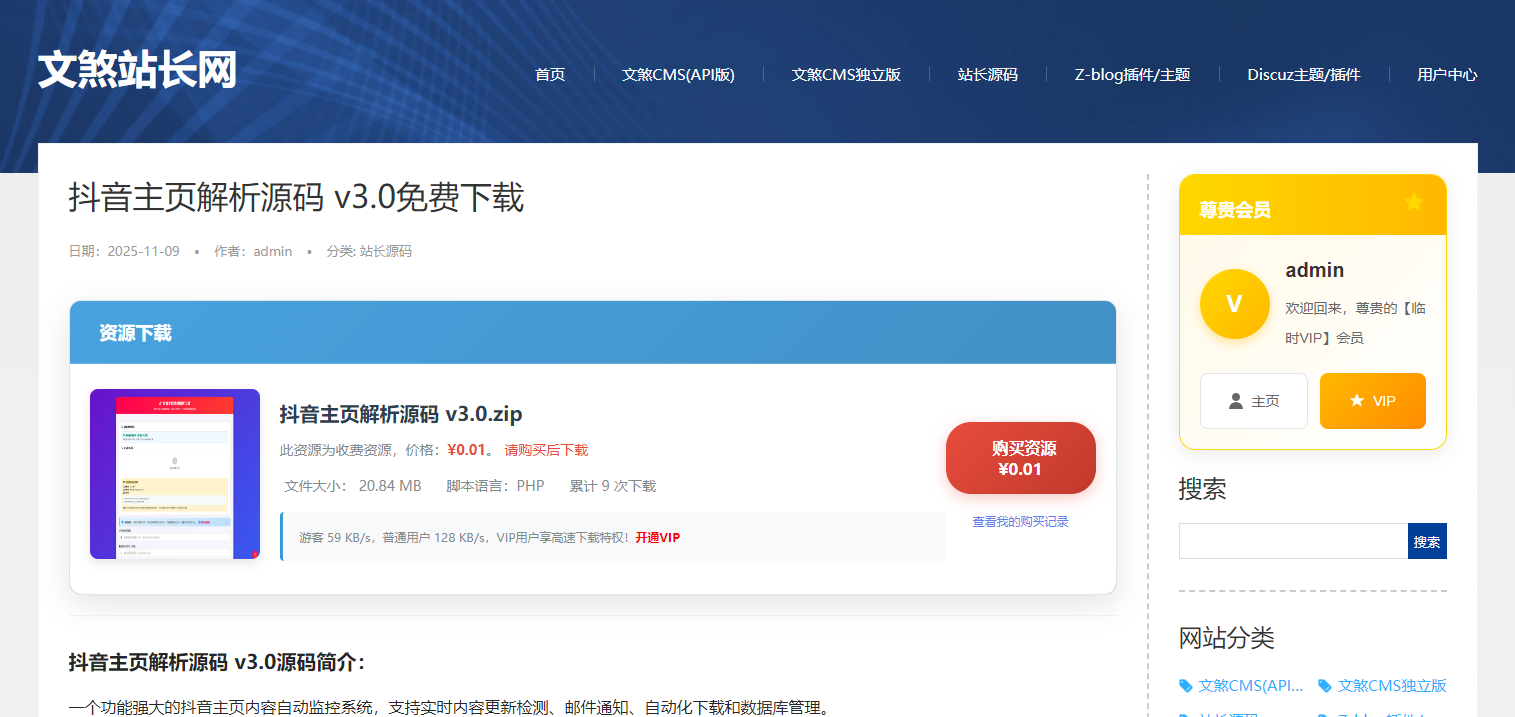
Task: Click the tag icon beside 文煞CMS独立版 category
Action: tap(1326, 686)
